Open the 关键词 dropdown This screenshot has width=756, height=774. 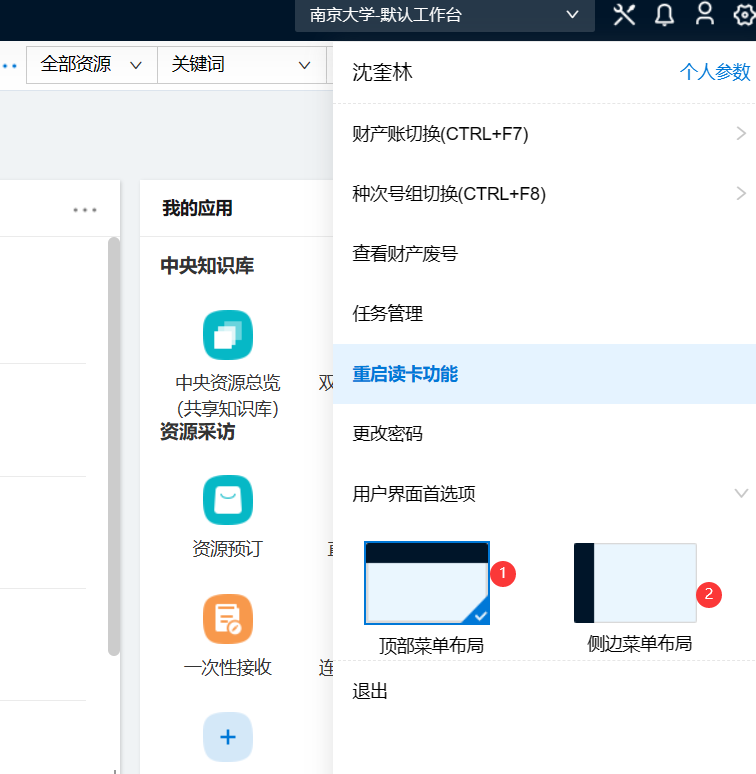[242, 65]
